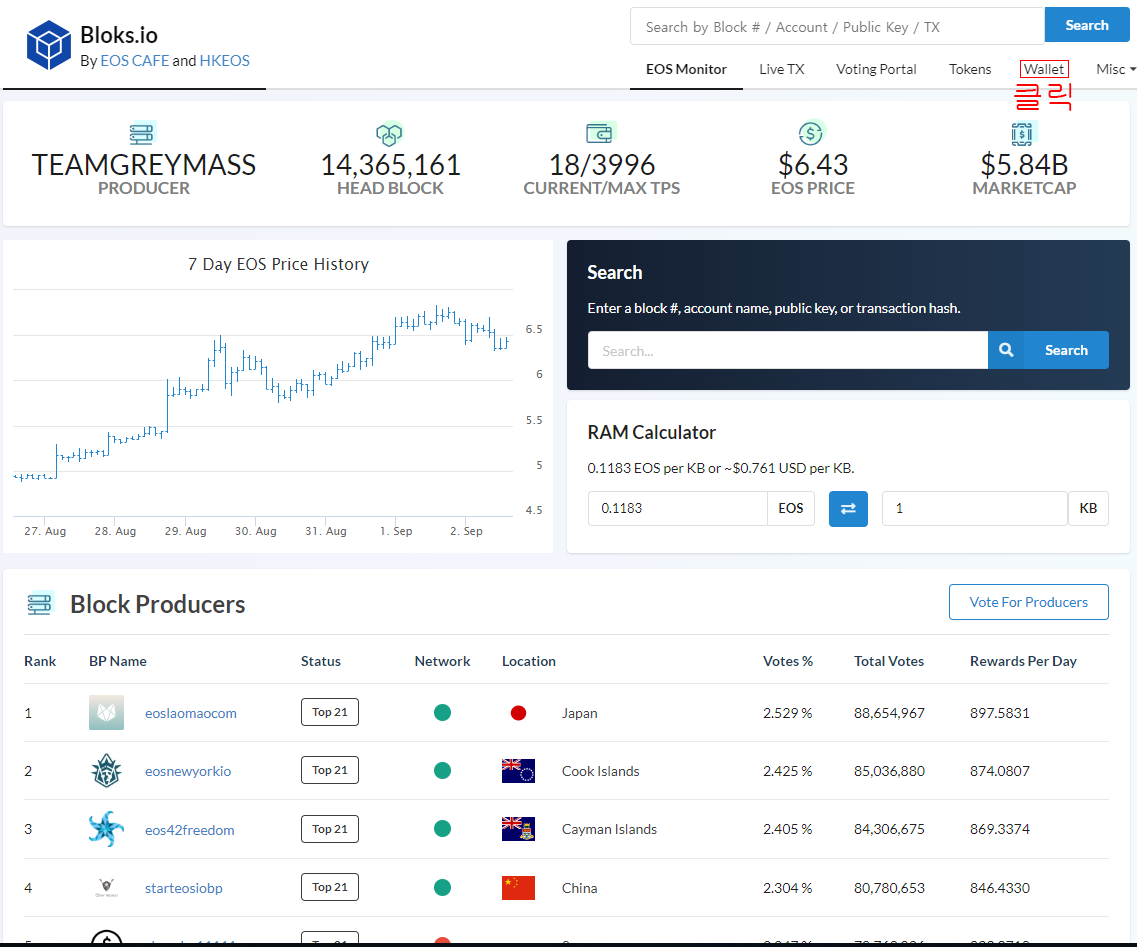Click the Top 21 badge for starteosiobp
The image size is (1137, 947).
[330, 887]
